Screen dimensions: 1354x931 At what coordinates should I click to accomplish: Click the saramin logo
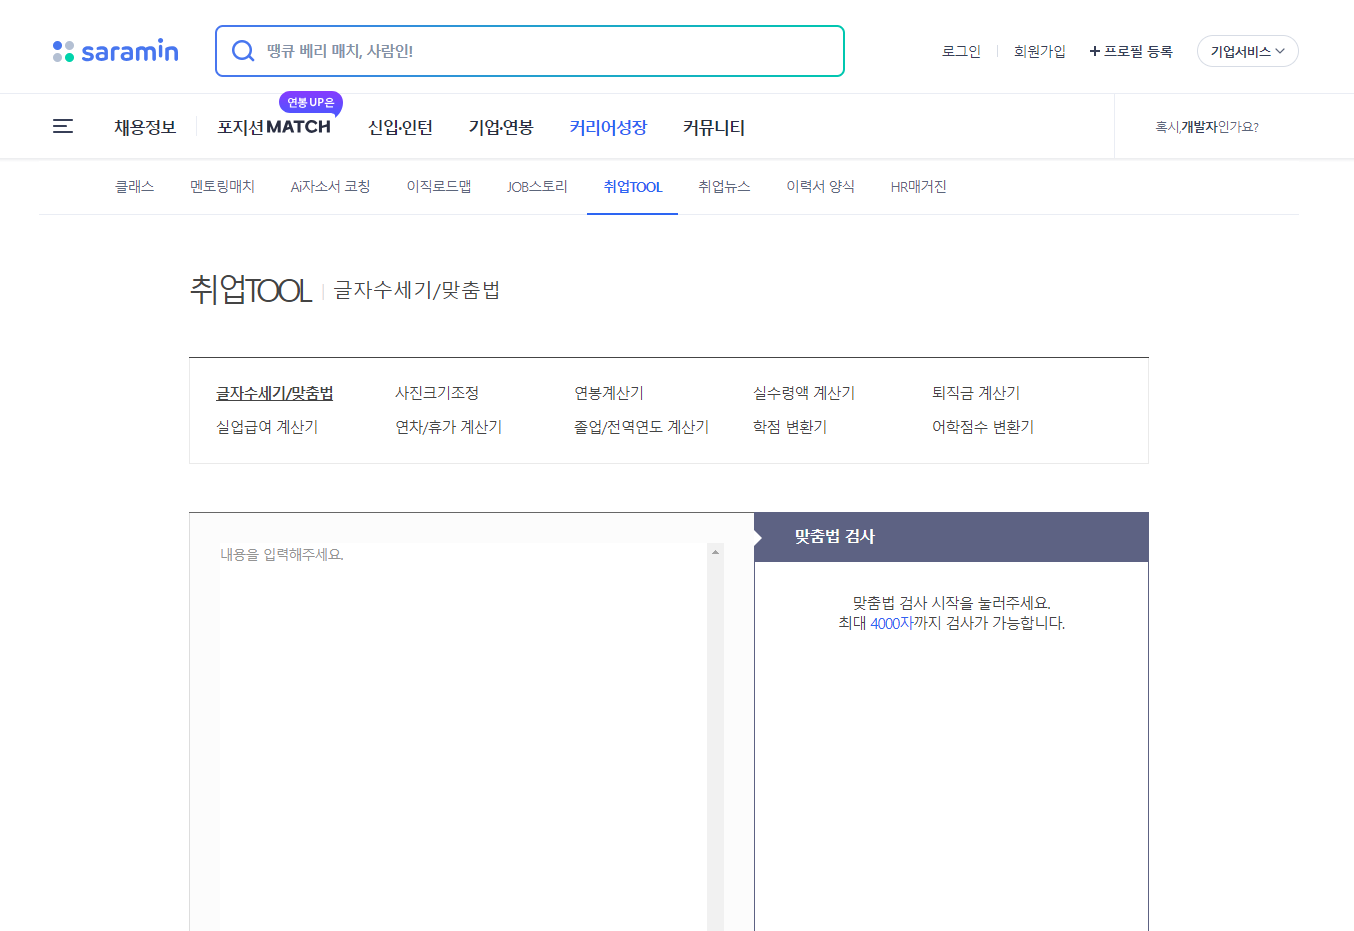(115, 50)
